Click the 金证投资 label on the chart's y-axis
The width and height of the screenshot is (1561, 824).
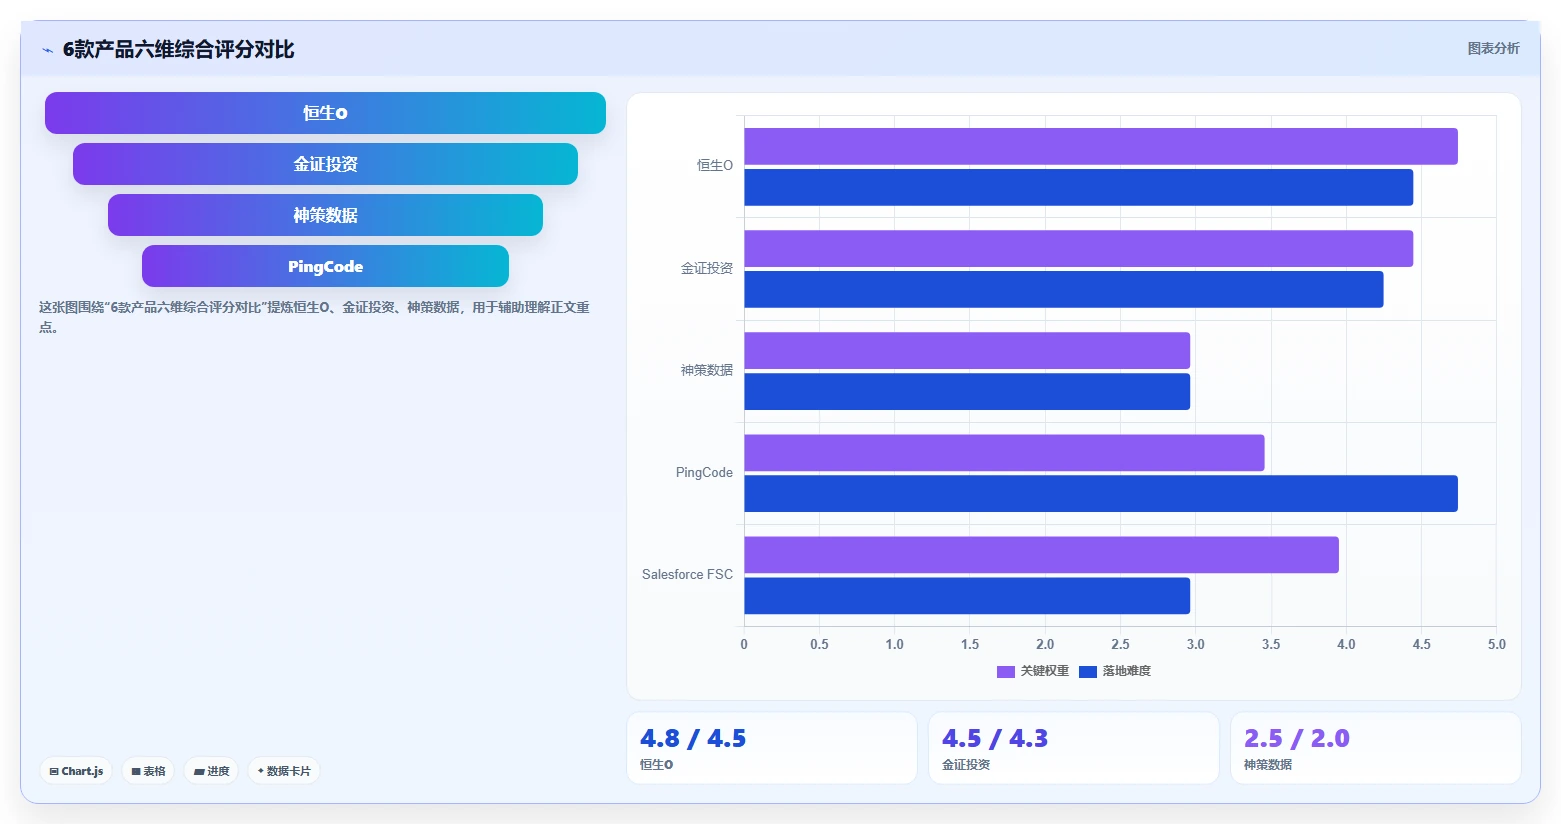point(707,268)
